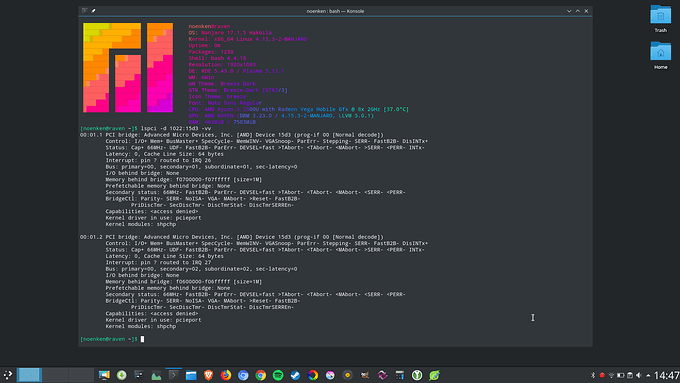The width and height of the screenshot is (680, 383).
Task: Switch to the first virtual desktop in the pager
Action: [29, 375]
